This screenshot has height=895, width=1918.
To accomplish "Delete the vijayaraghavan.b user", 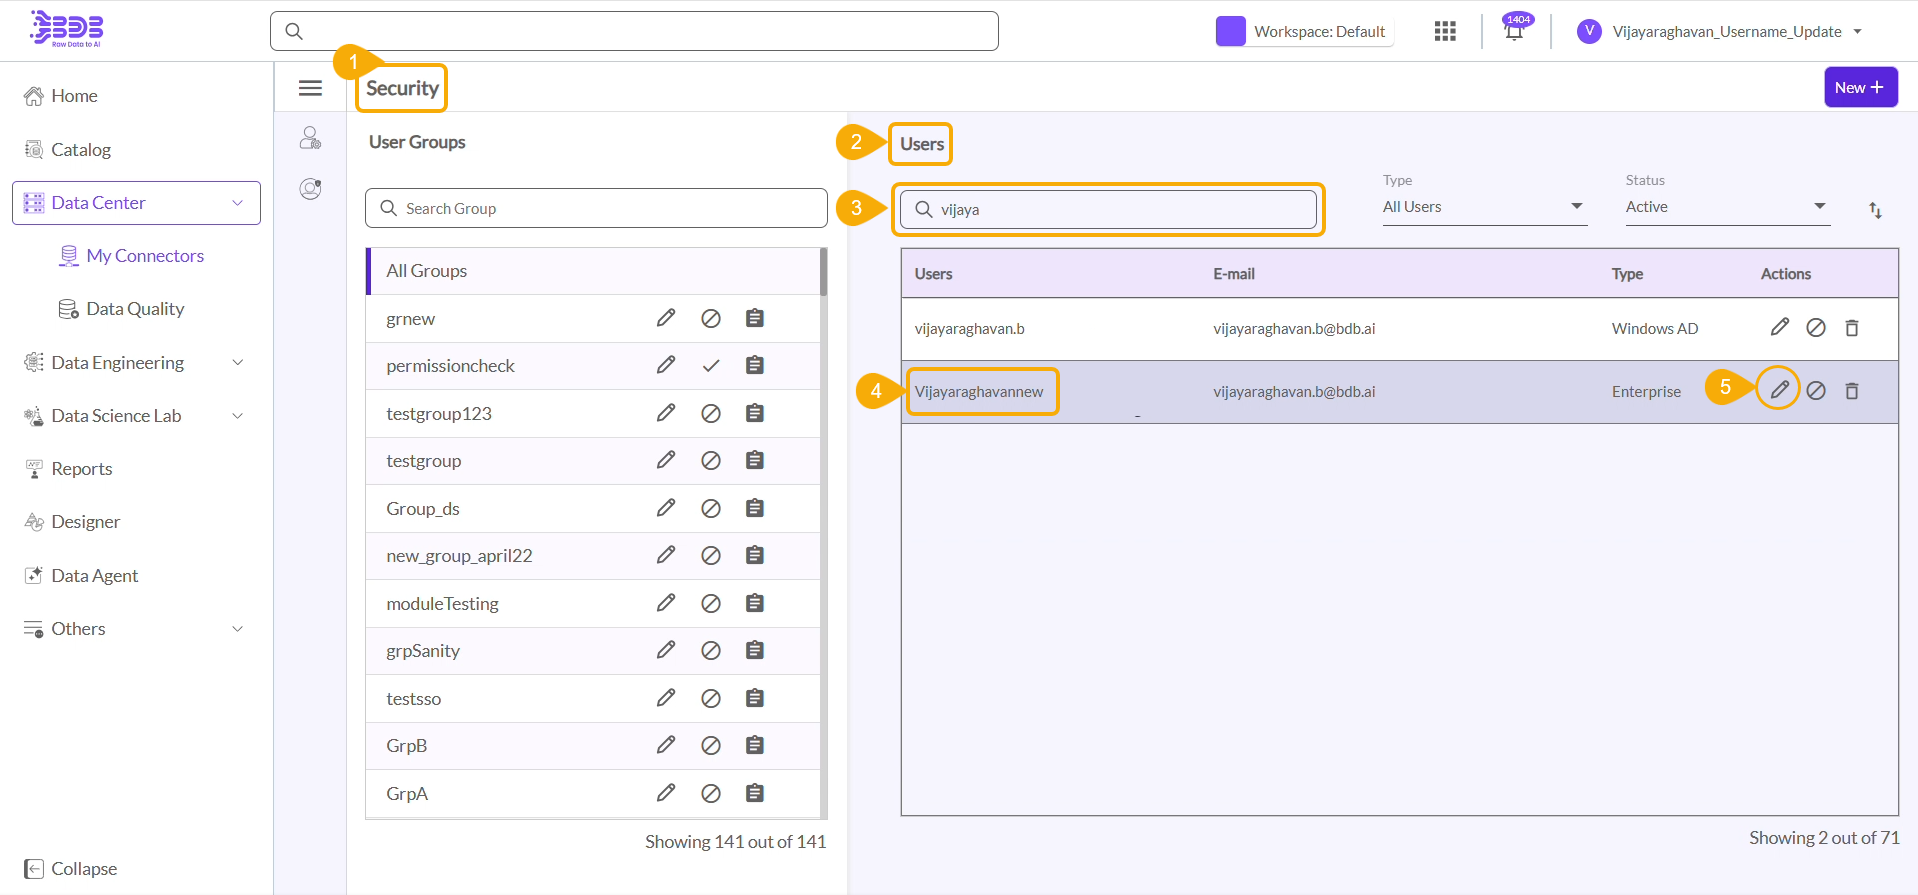I will 1851,328.
